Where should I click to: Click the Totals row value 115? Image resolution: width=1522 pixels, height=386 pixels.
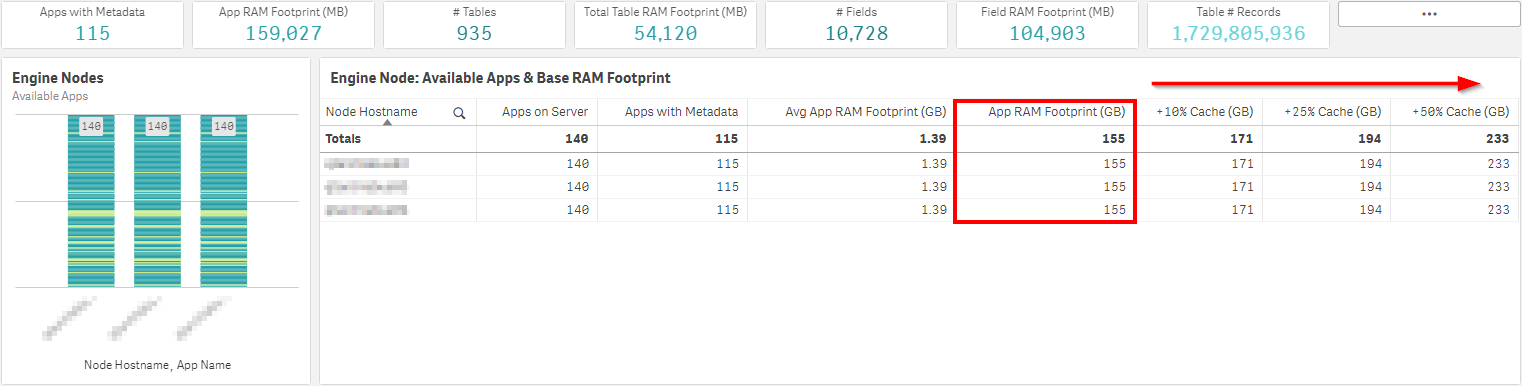[x=727, y=139]
